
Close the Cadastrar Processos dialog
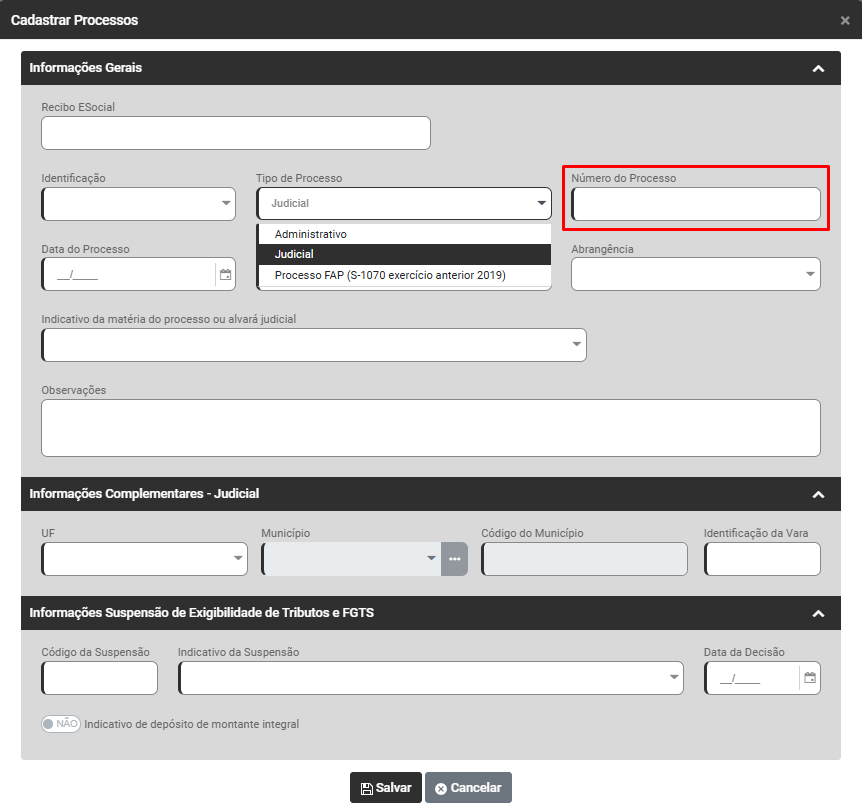[x=845, y=20]
